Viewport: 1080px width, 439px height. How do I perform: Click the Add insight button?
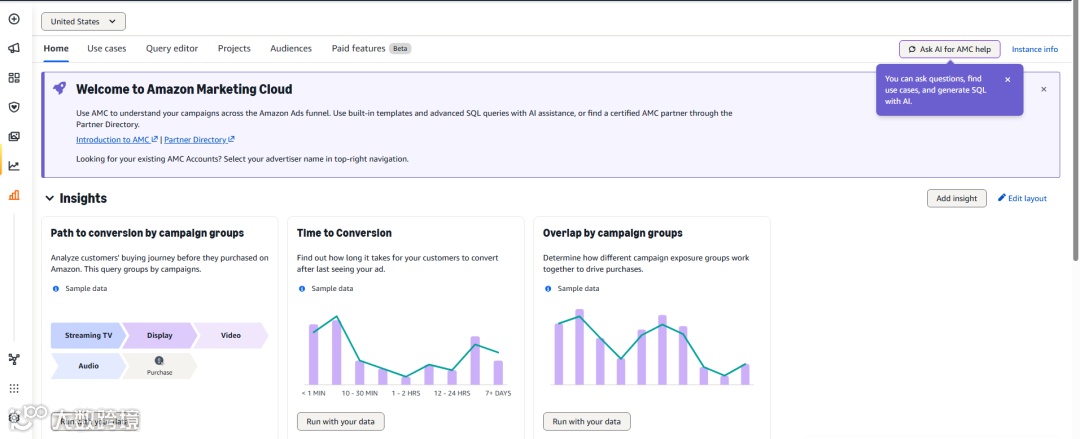[956, 198]
